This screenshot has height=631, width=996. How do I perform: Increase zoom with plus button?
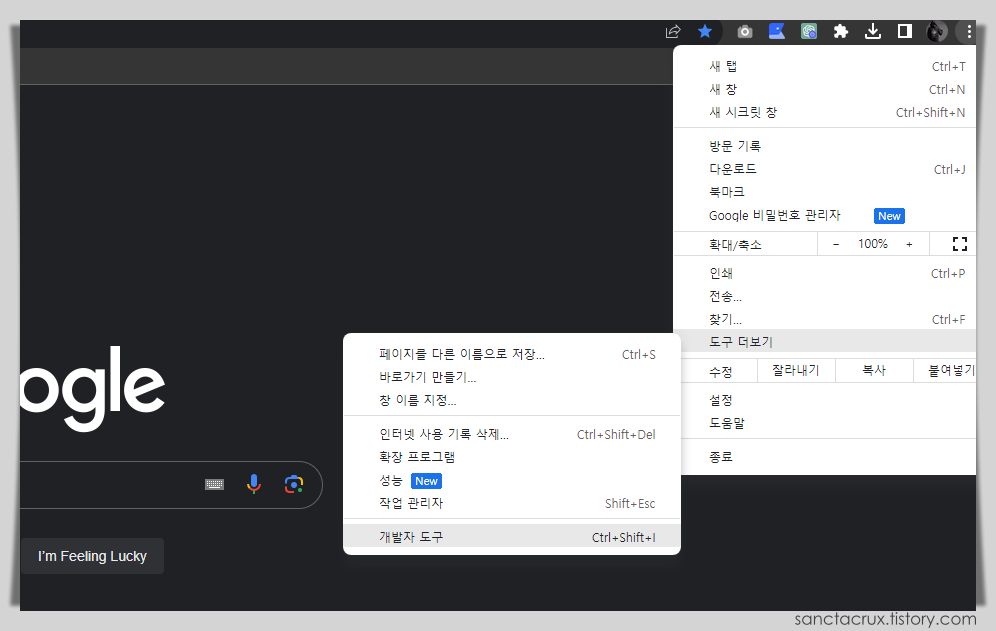[x=909, y=244]
